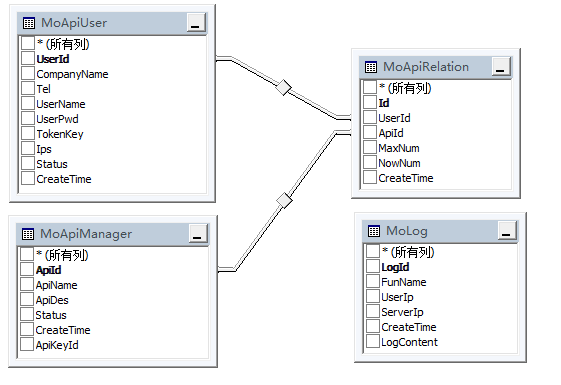Select the ApiDes column checkbox

[x=27, y=299]
